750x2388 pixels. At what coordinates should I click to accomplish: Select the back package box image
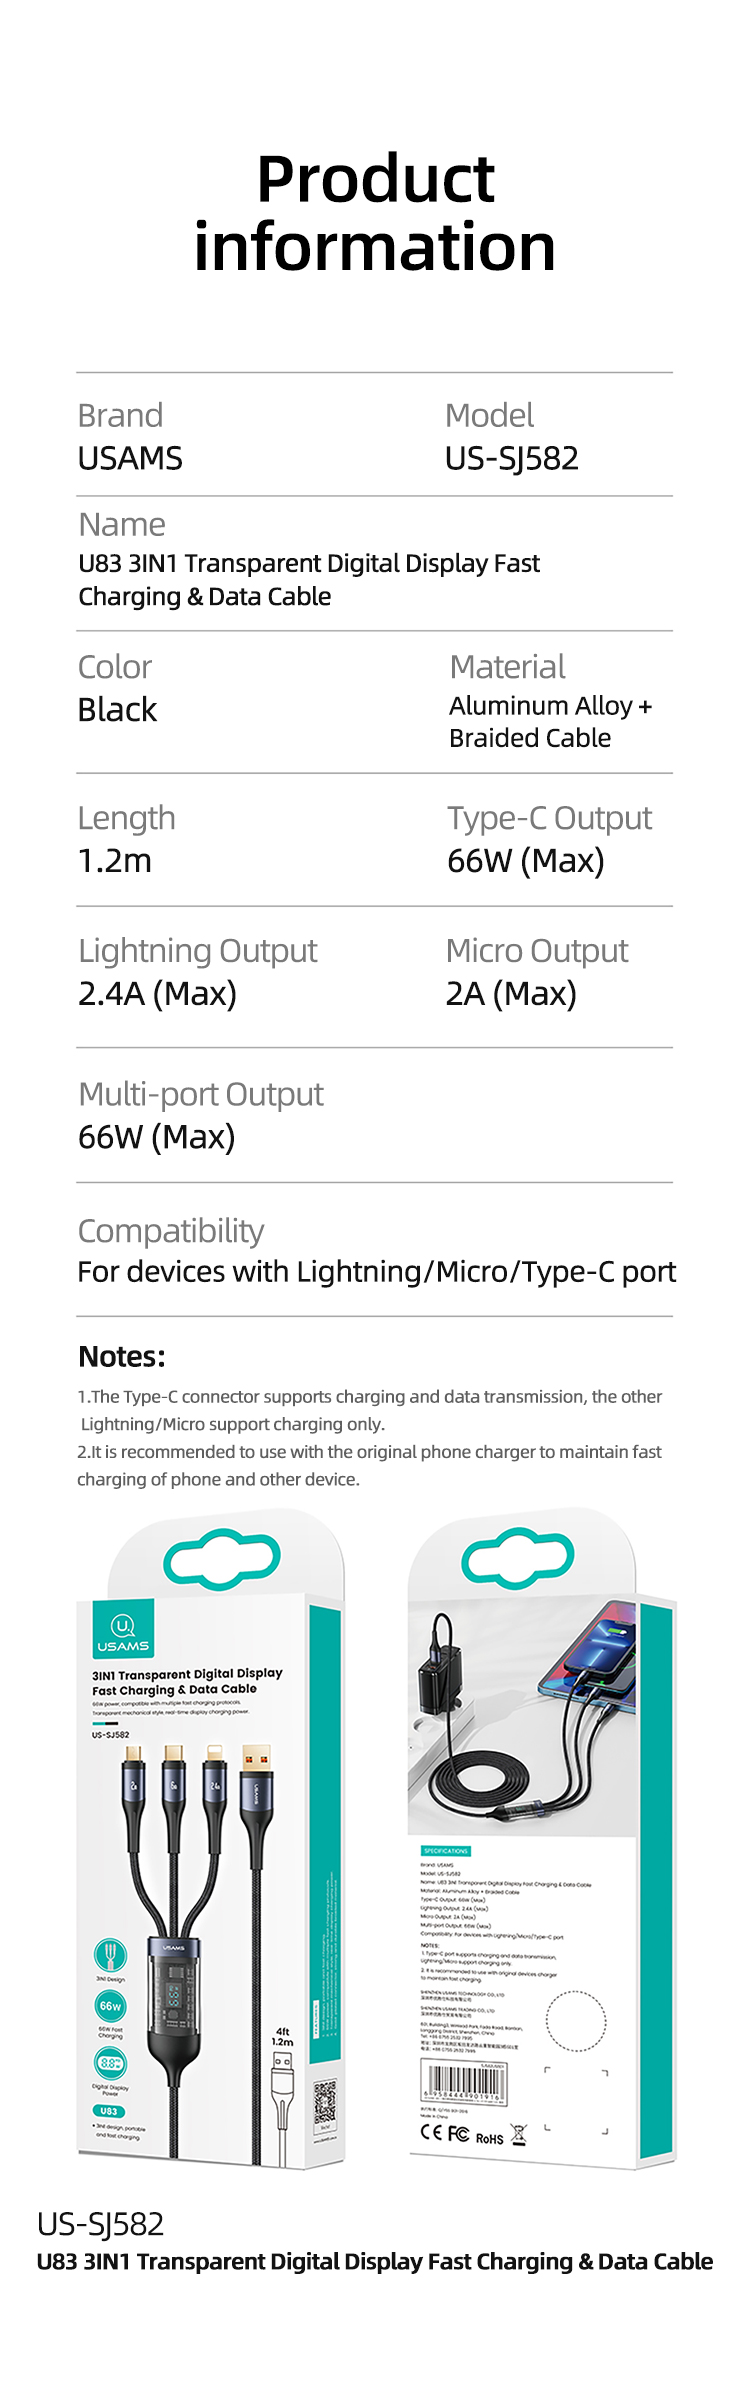click(542, 1837)
